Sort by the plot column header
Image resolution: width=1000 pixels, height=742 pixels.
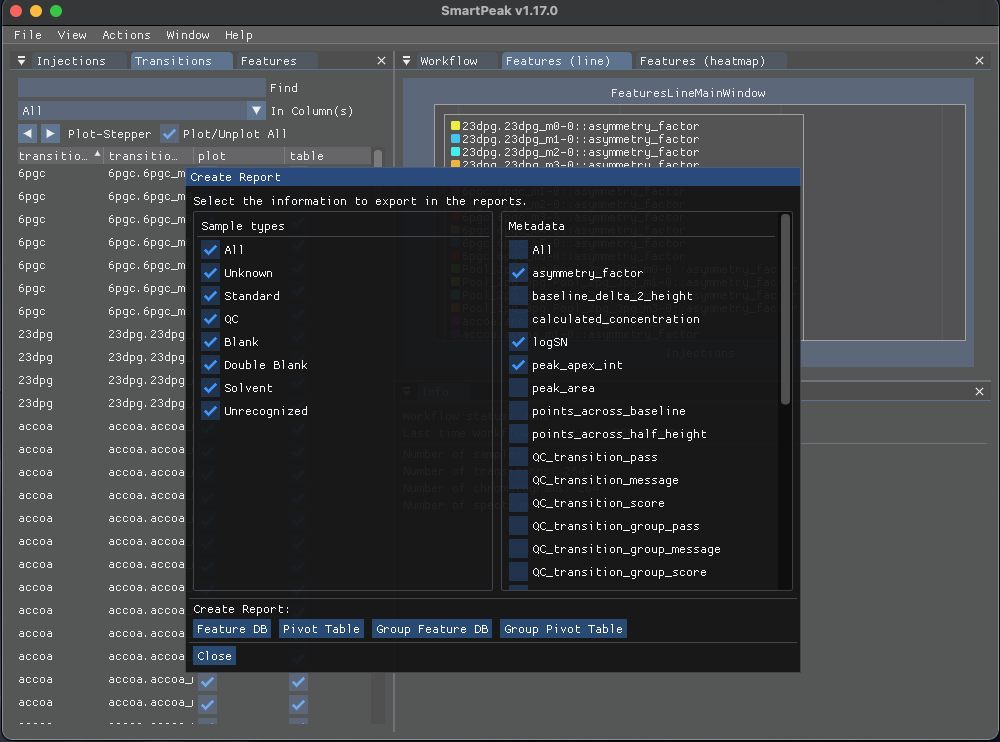[x=239, y=156]
